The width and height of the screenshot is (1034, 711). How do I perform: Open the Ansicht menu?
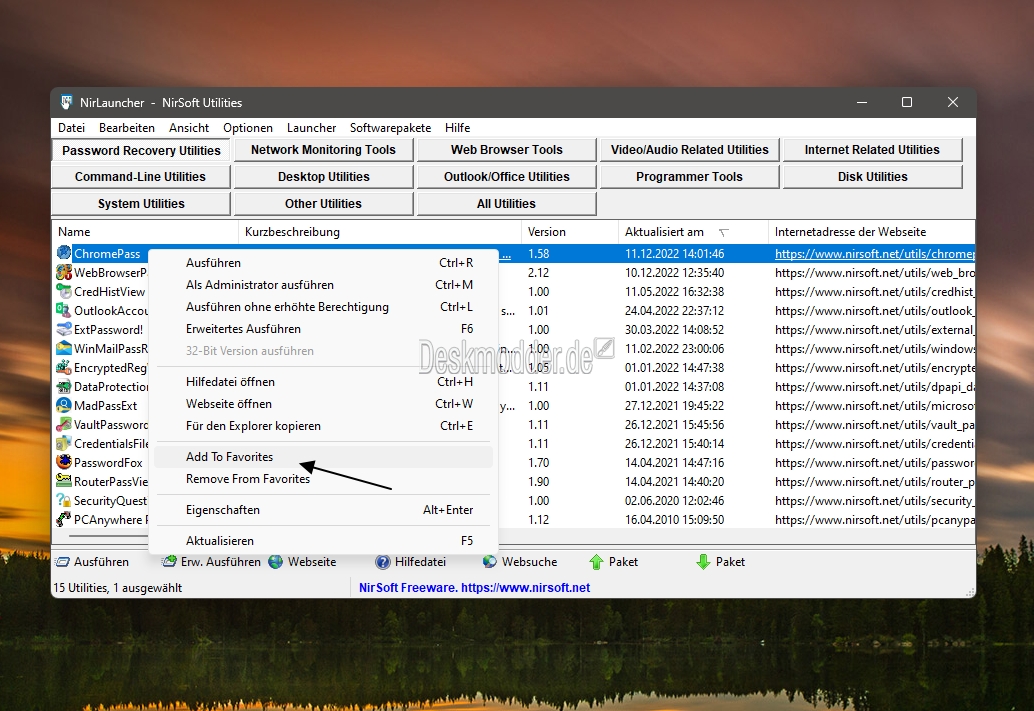(189, 128)
